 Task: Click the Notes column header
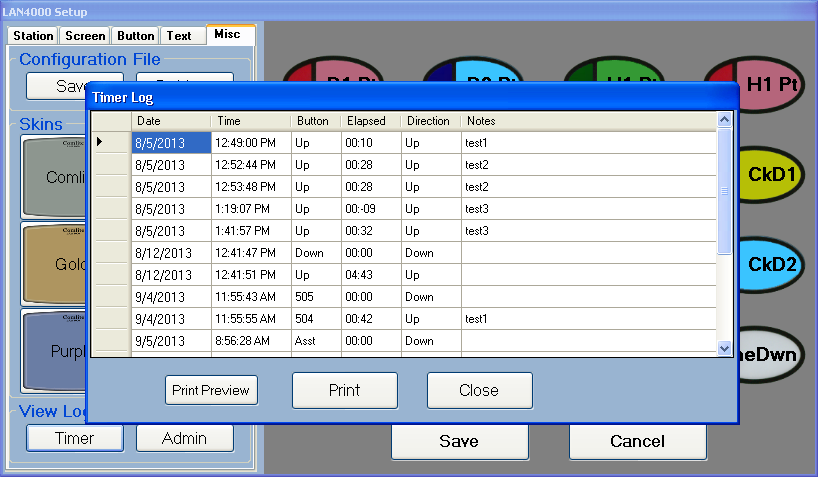point(588,121)
